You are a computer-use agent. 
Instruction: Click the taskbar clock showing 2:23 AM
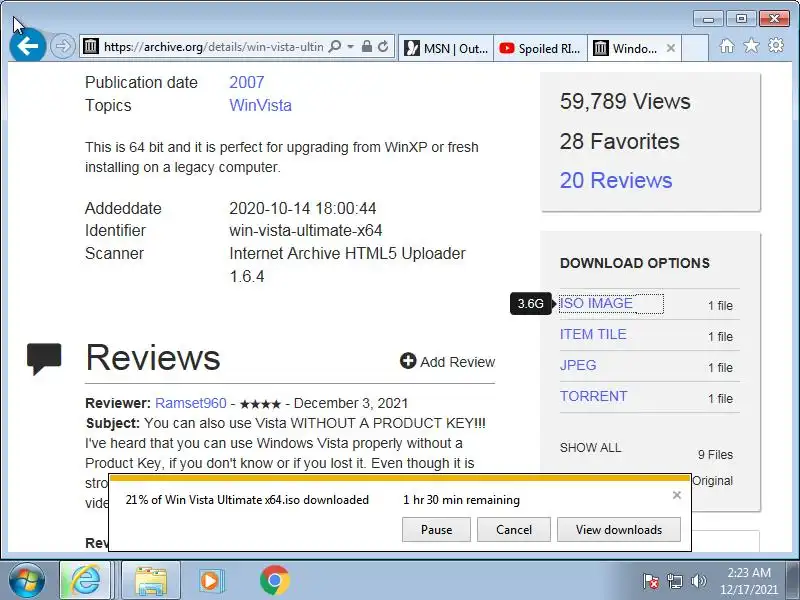tap(748, 581)
